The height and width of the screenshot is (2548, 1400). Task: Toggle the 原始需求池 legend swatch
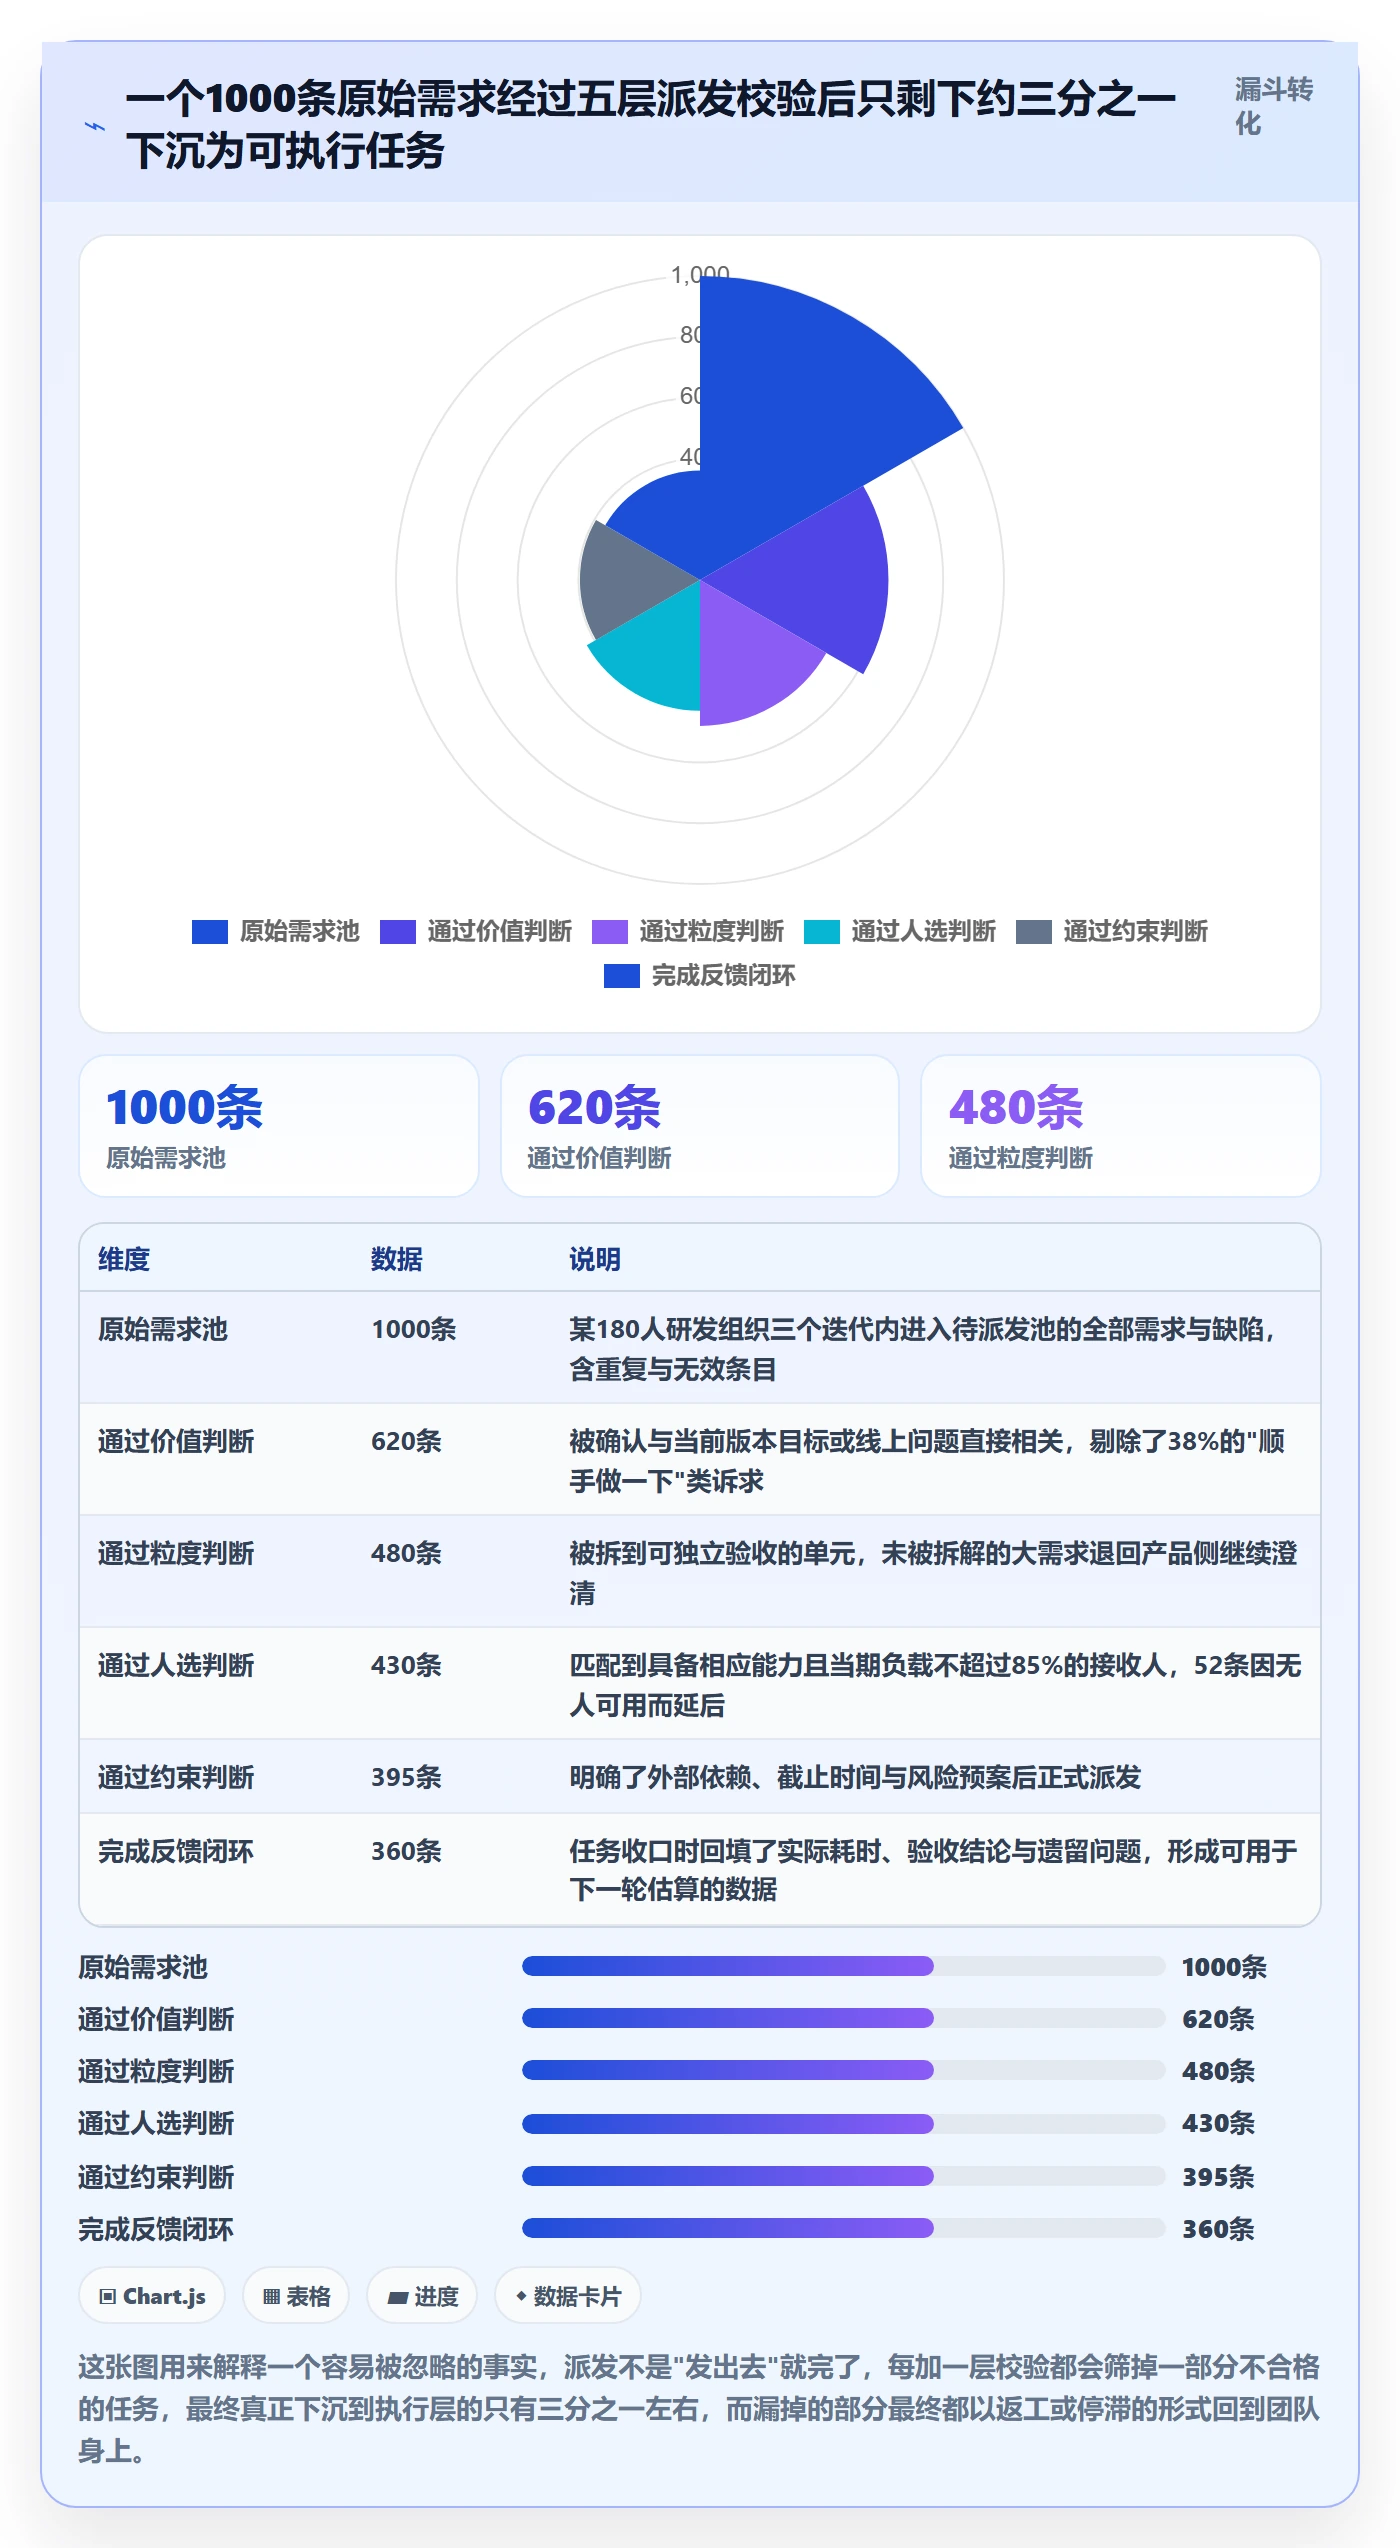[210, 932]
